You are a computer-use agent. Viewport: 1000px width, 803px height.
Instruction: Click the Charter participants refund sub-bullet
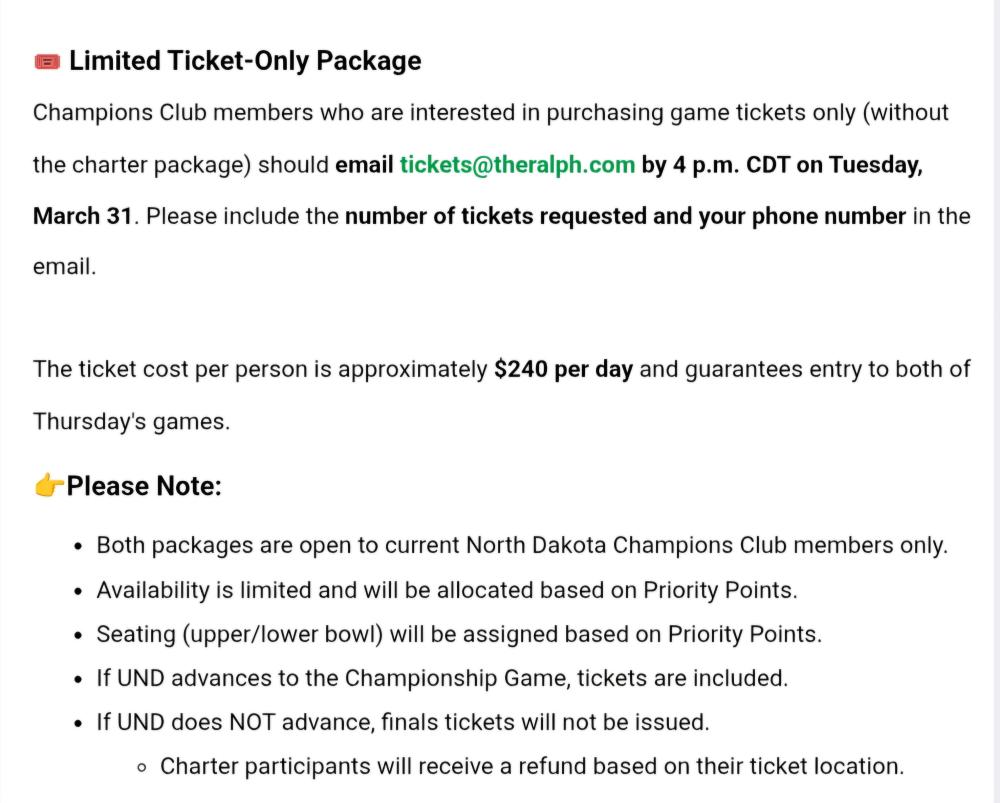pyautogui.click(x=532, y=767)
